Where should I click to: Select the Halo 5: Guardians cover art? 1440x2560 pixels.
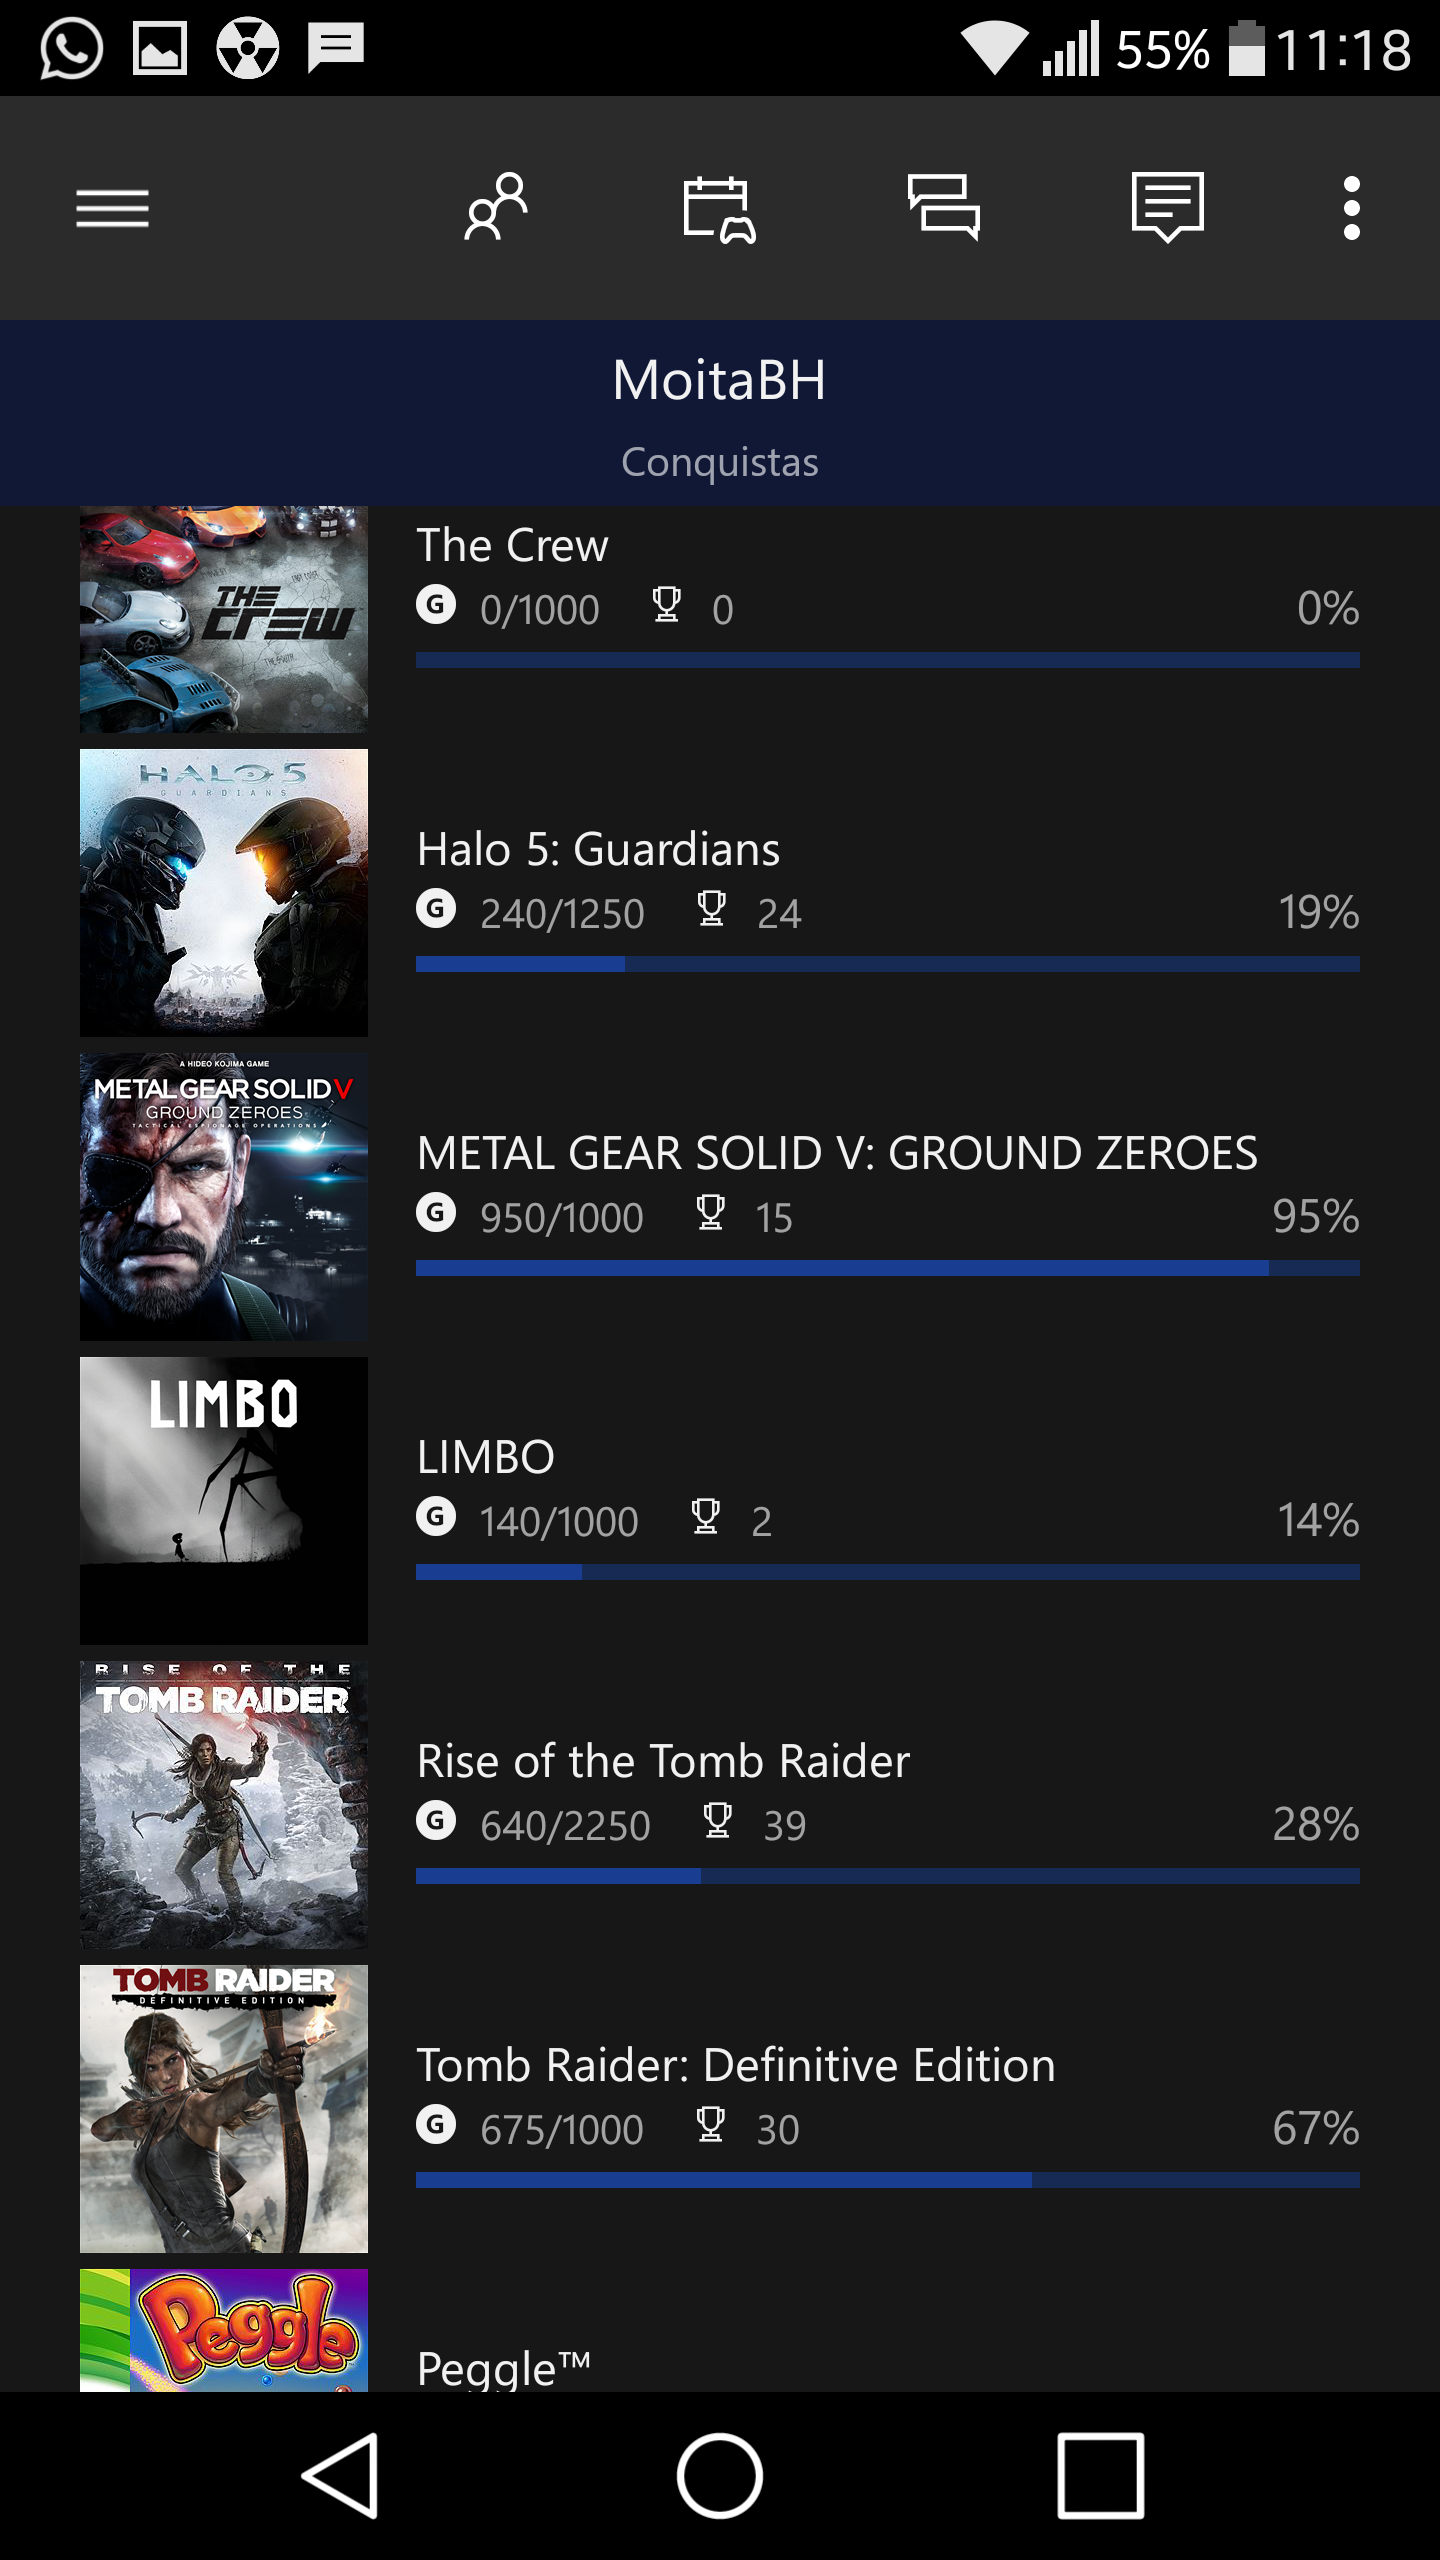coord(224,892)
